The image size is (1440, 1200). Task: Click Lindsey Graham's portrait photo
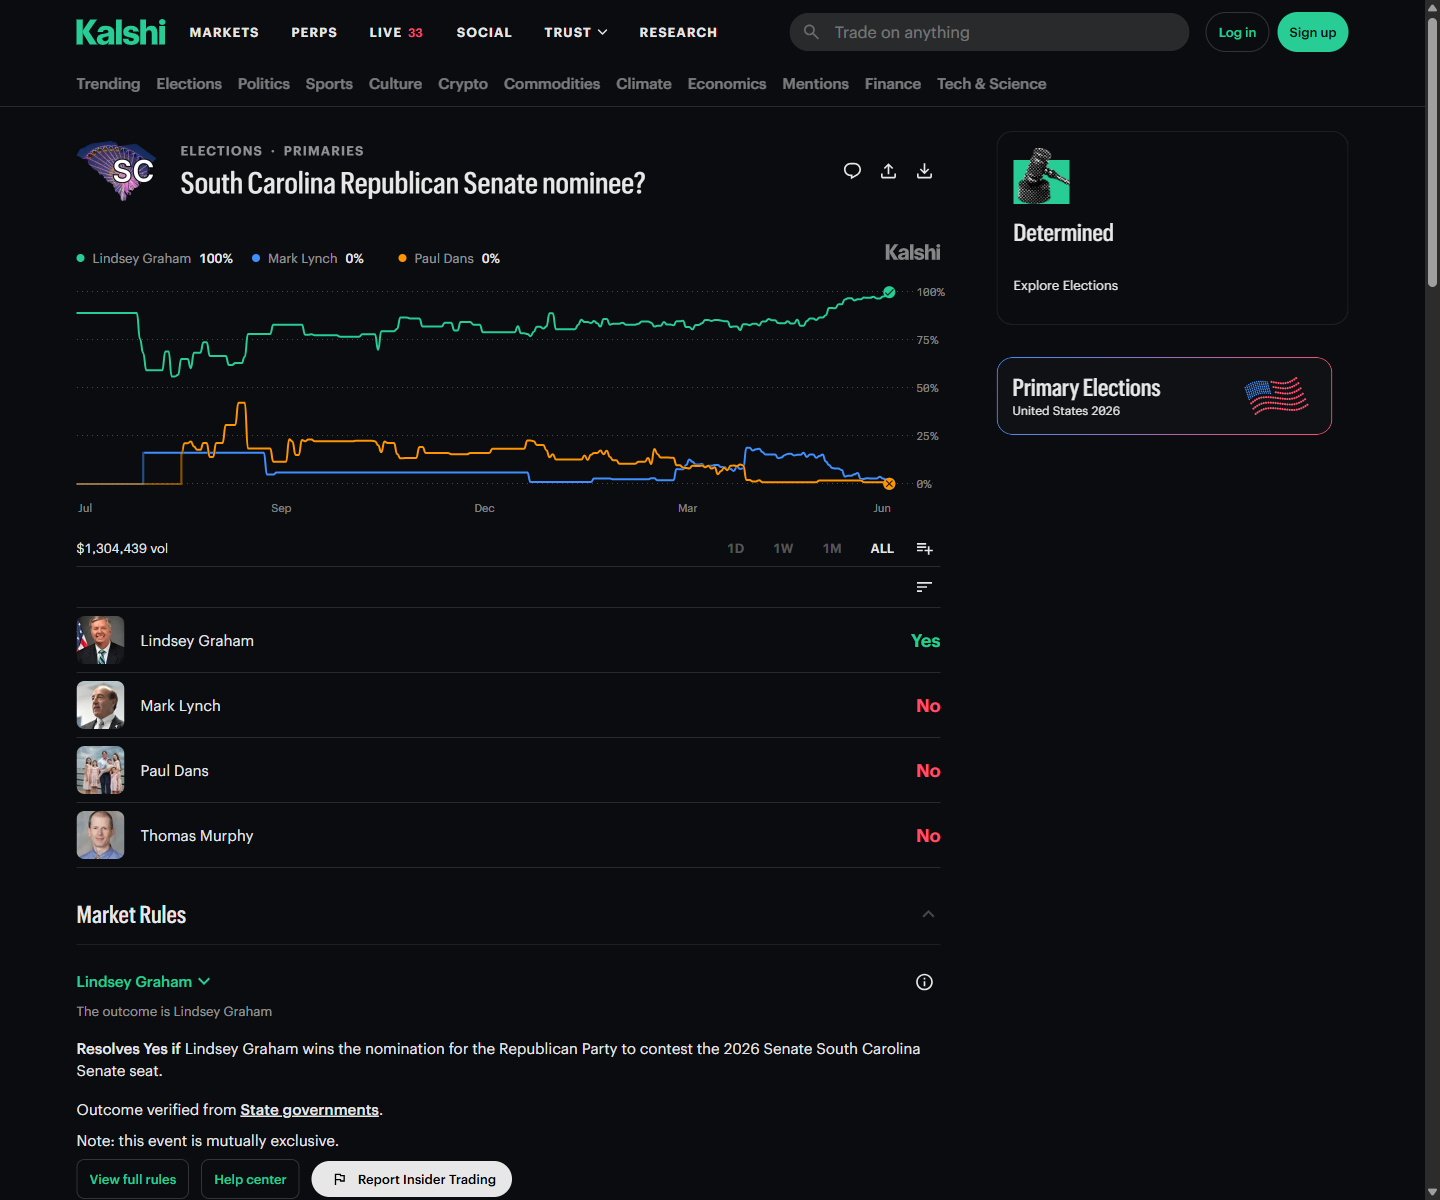100,640
